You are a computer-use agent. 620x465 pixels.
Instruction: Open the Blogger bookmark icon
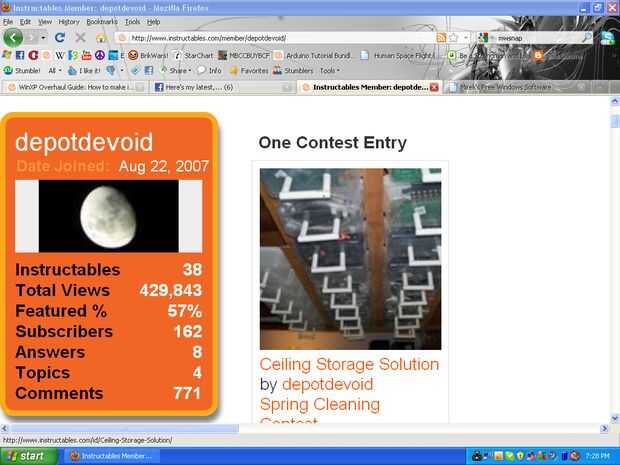(538, 55)
